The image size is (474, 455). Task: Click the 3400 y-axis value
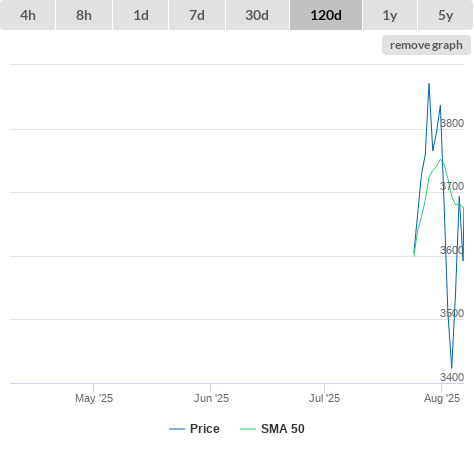tap(452, 377)
